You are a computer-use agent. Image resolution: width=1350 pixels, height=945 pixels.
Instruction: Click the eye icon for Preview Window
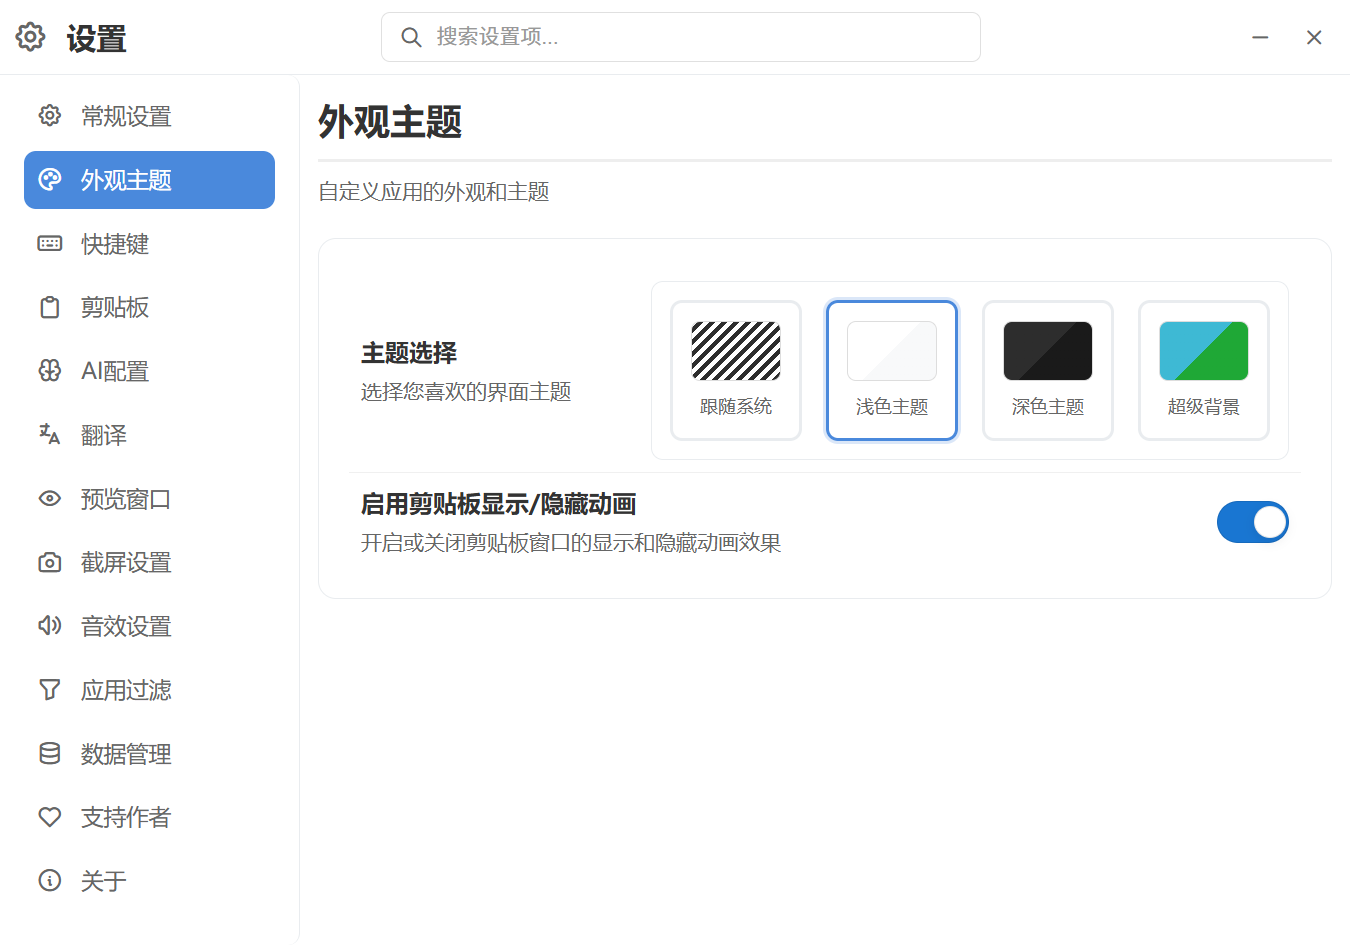[49, 499]
